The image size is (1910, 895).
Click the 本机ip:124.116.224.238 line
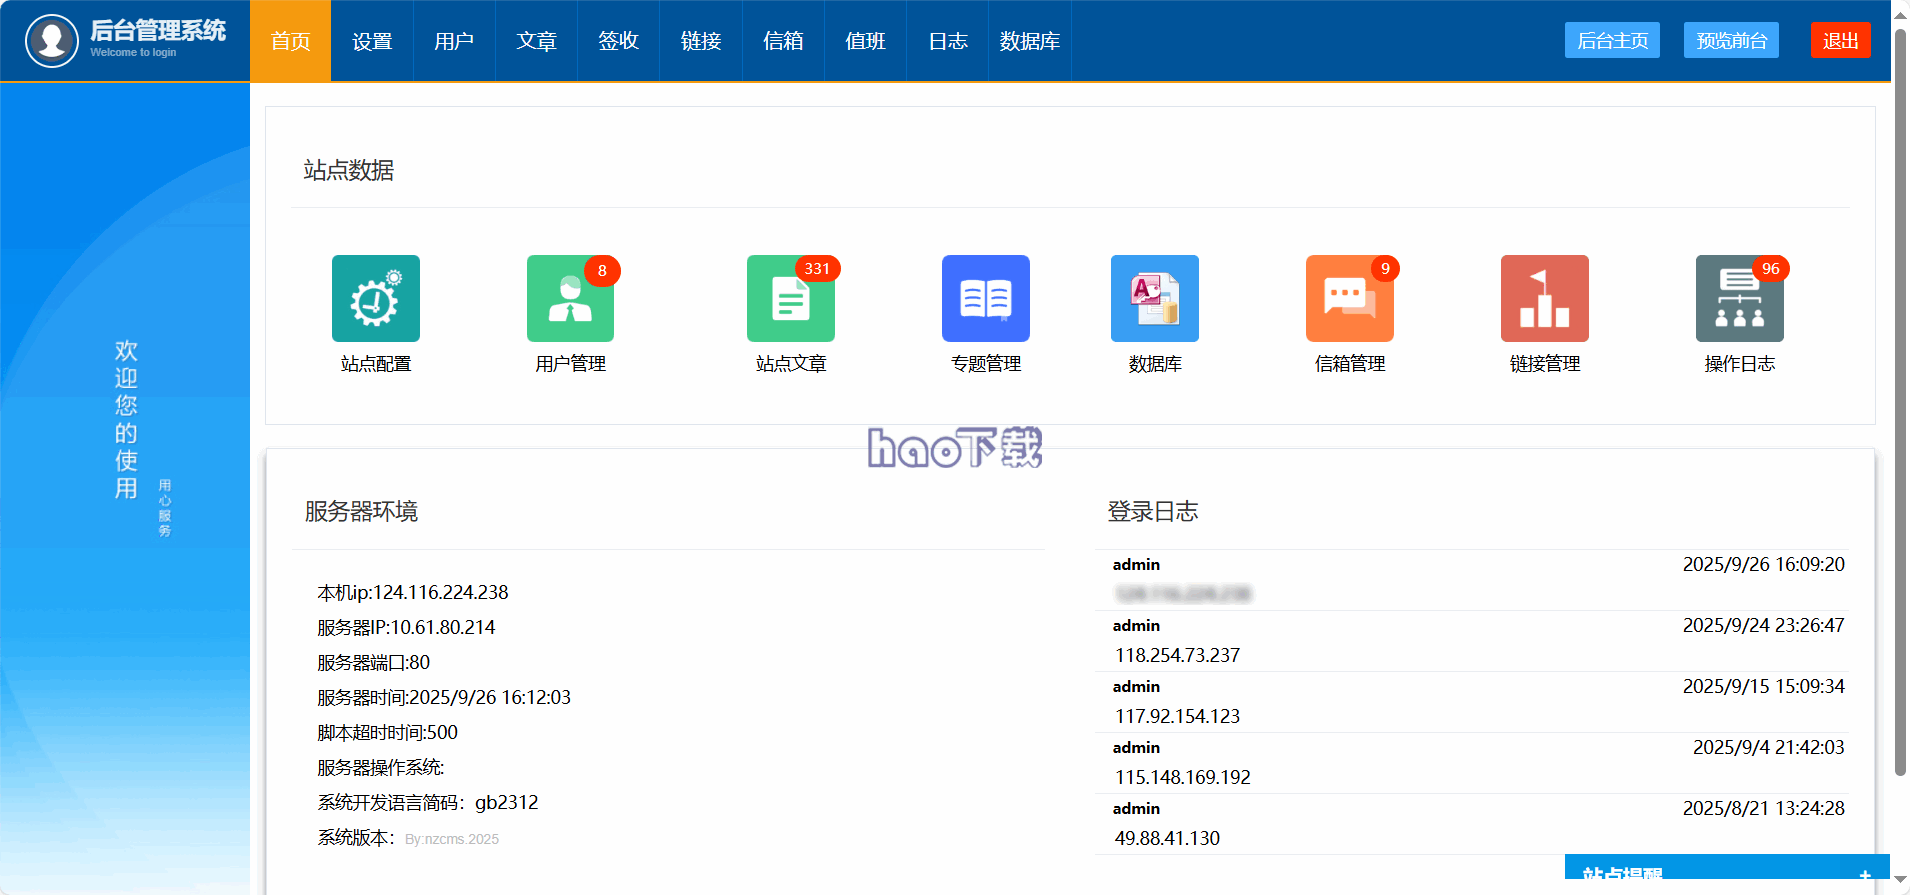pos(413,592)
